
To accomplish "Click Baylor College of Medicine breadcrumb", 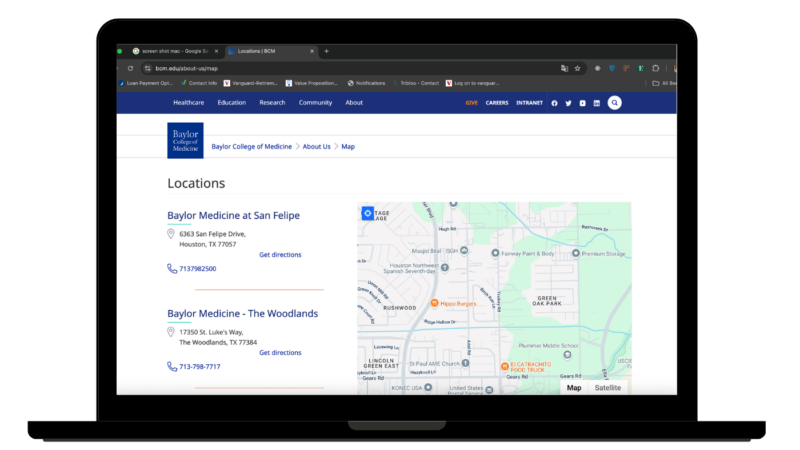I will click(252, 146).
